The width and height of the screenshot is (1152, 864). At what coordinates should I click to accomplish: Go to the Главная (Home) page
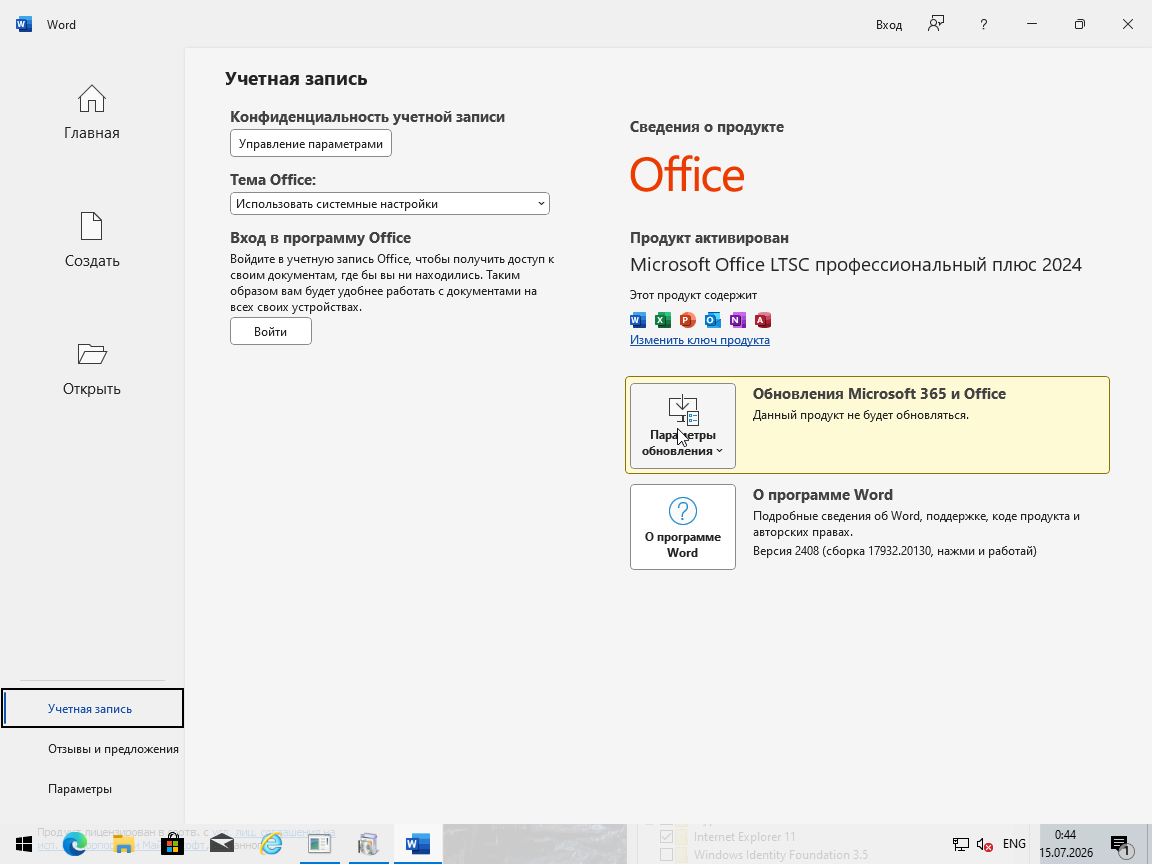91,112
